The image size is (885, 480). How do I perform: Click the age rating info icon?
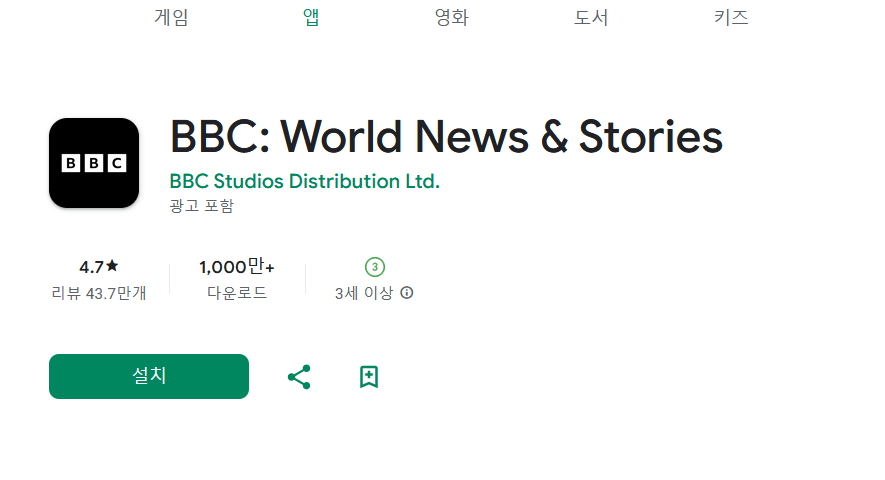[x=406, y=293]
